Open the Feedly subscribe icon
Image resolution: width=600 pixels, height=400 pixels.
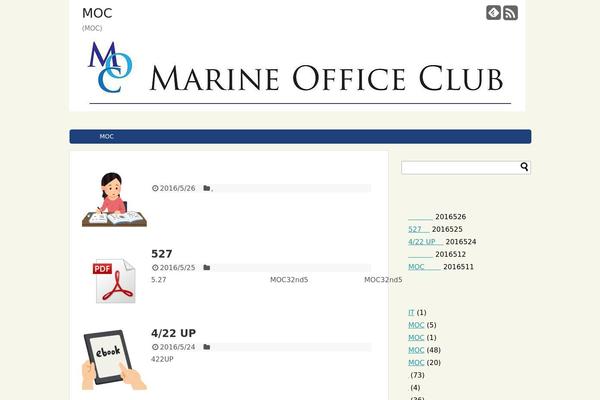493,13
